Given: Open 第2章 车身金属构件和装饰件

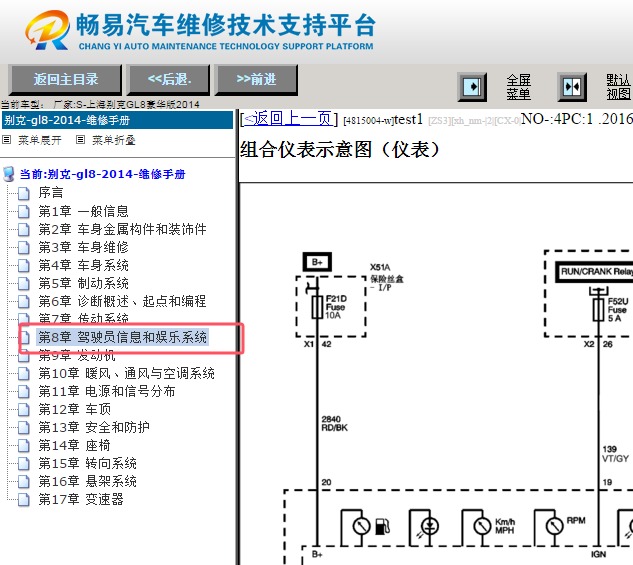Looking at the screenshot, I should 122,229.
